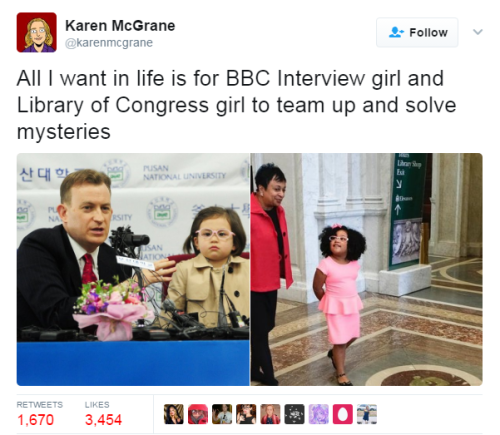The height and width of the screenshot is (435, 500).
Task: Open the press conference photo on left
Action: (x=133, y=269)
